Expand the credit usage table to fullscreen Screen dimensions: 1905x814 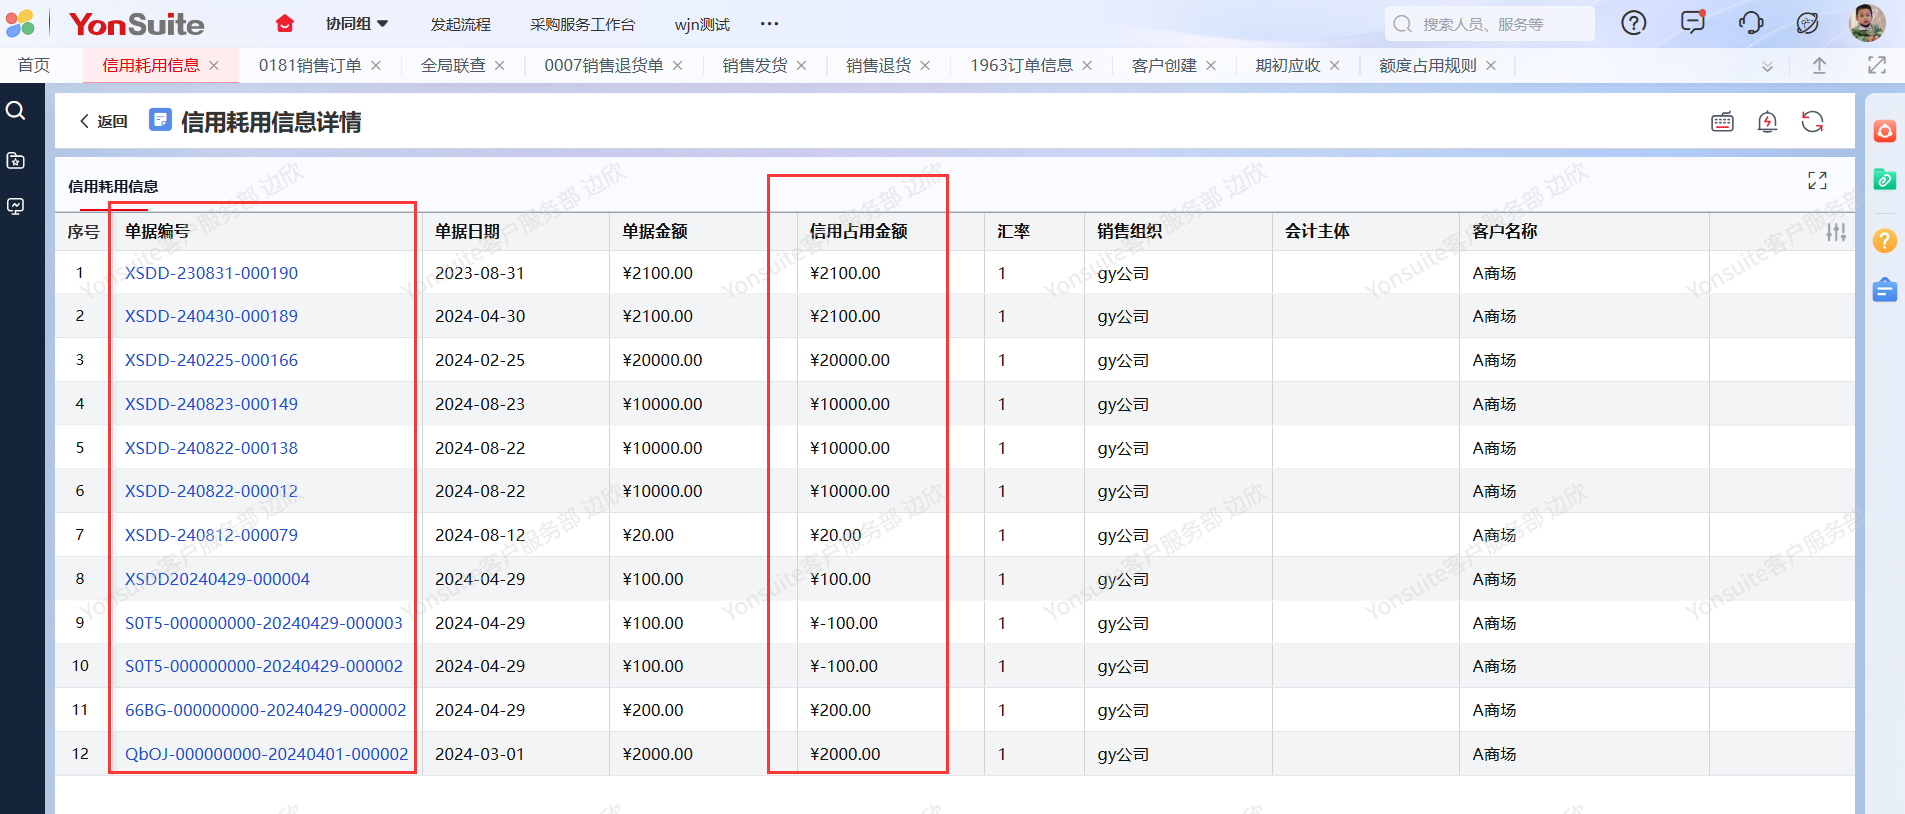pos(1817,180)
